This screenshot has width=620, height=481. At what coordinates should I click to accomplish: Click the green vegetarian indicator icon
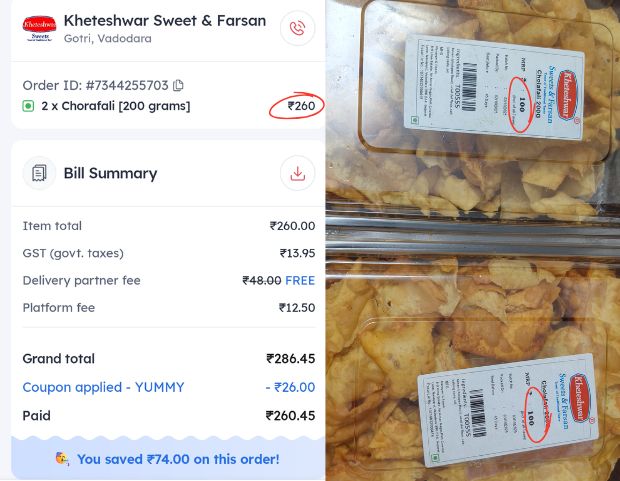coord(28,106)
